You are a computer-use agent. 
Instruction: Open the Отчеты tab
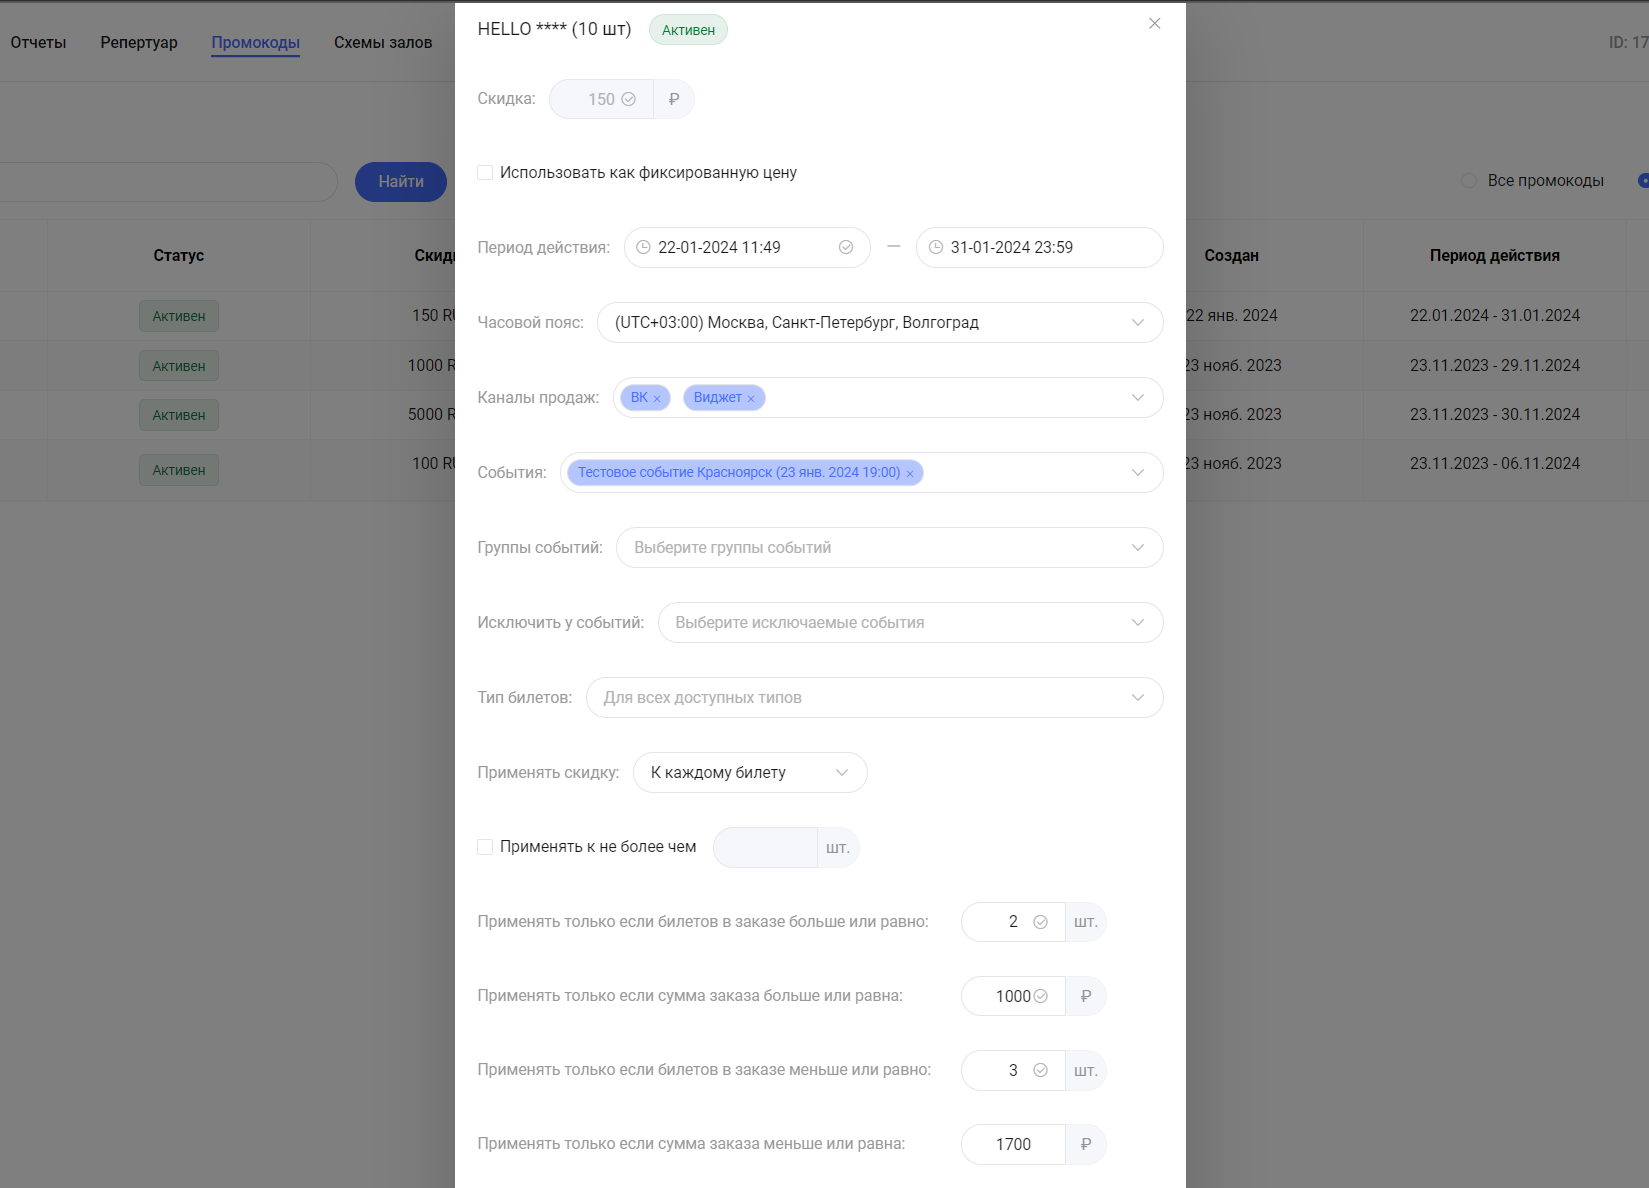[x=38, y=42]
